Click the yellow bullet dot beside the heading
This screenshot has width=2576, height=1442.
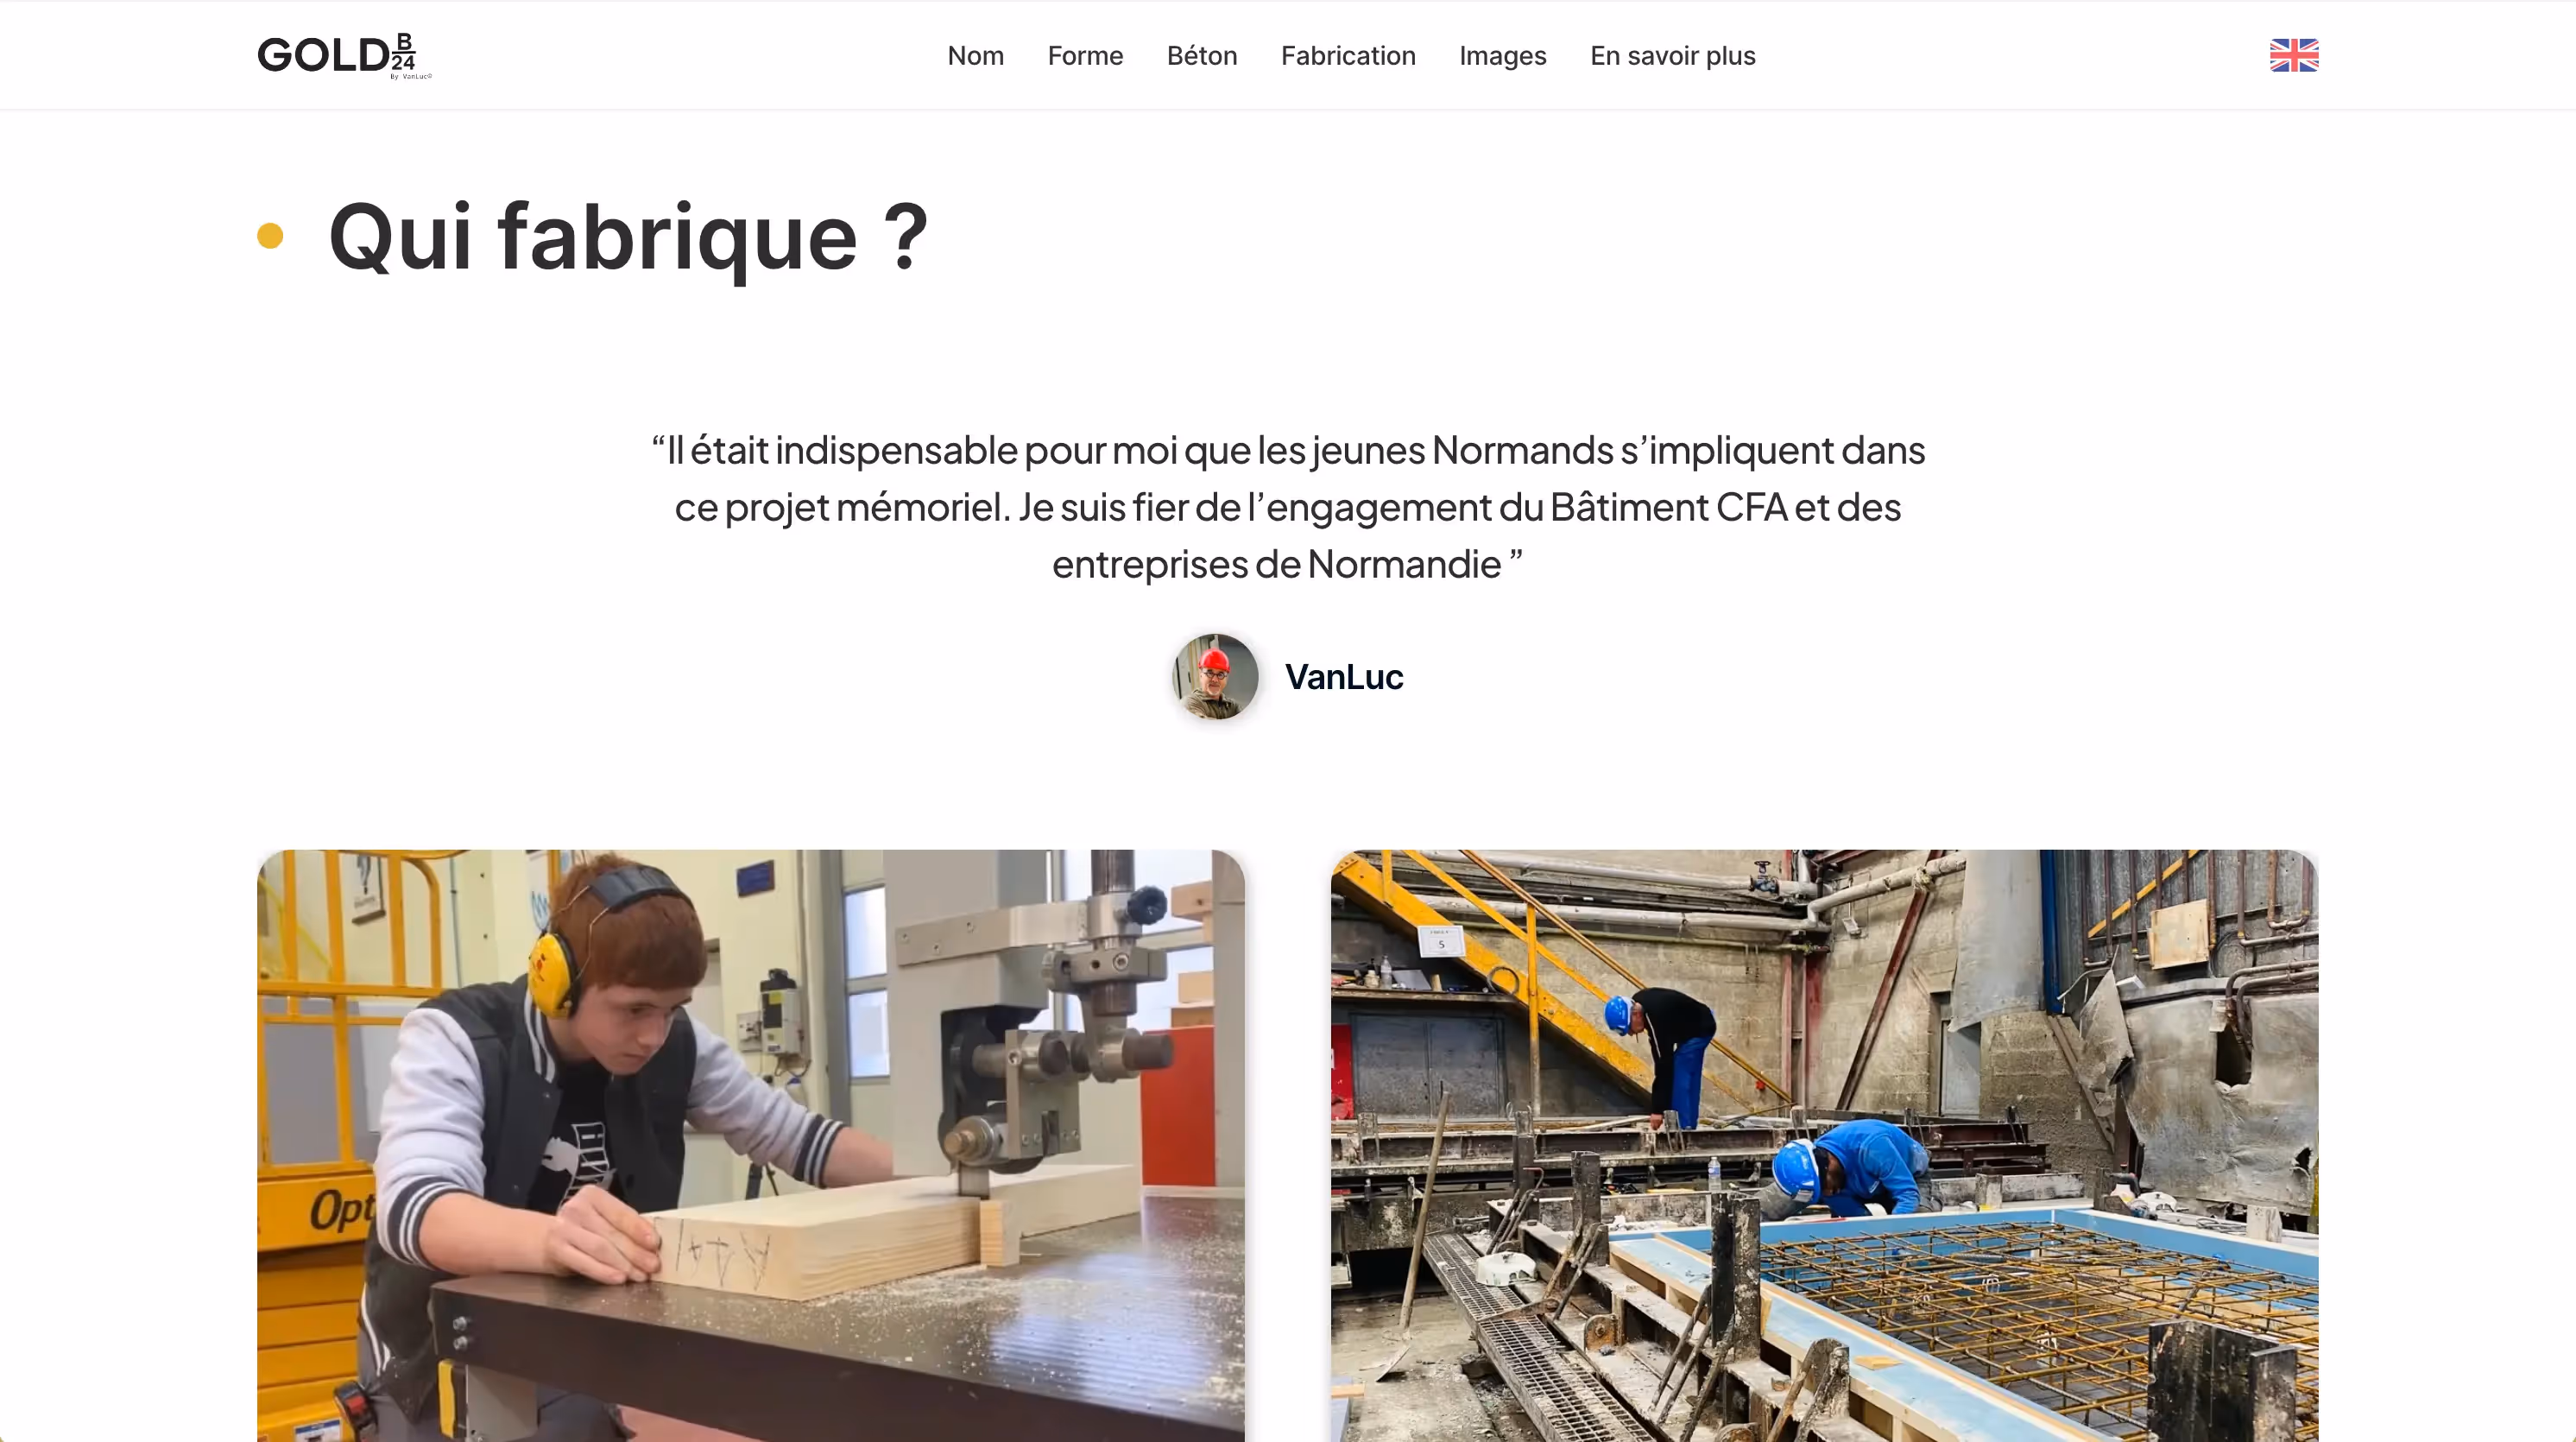coord(270,236)
